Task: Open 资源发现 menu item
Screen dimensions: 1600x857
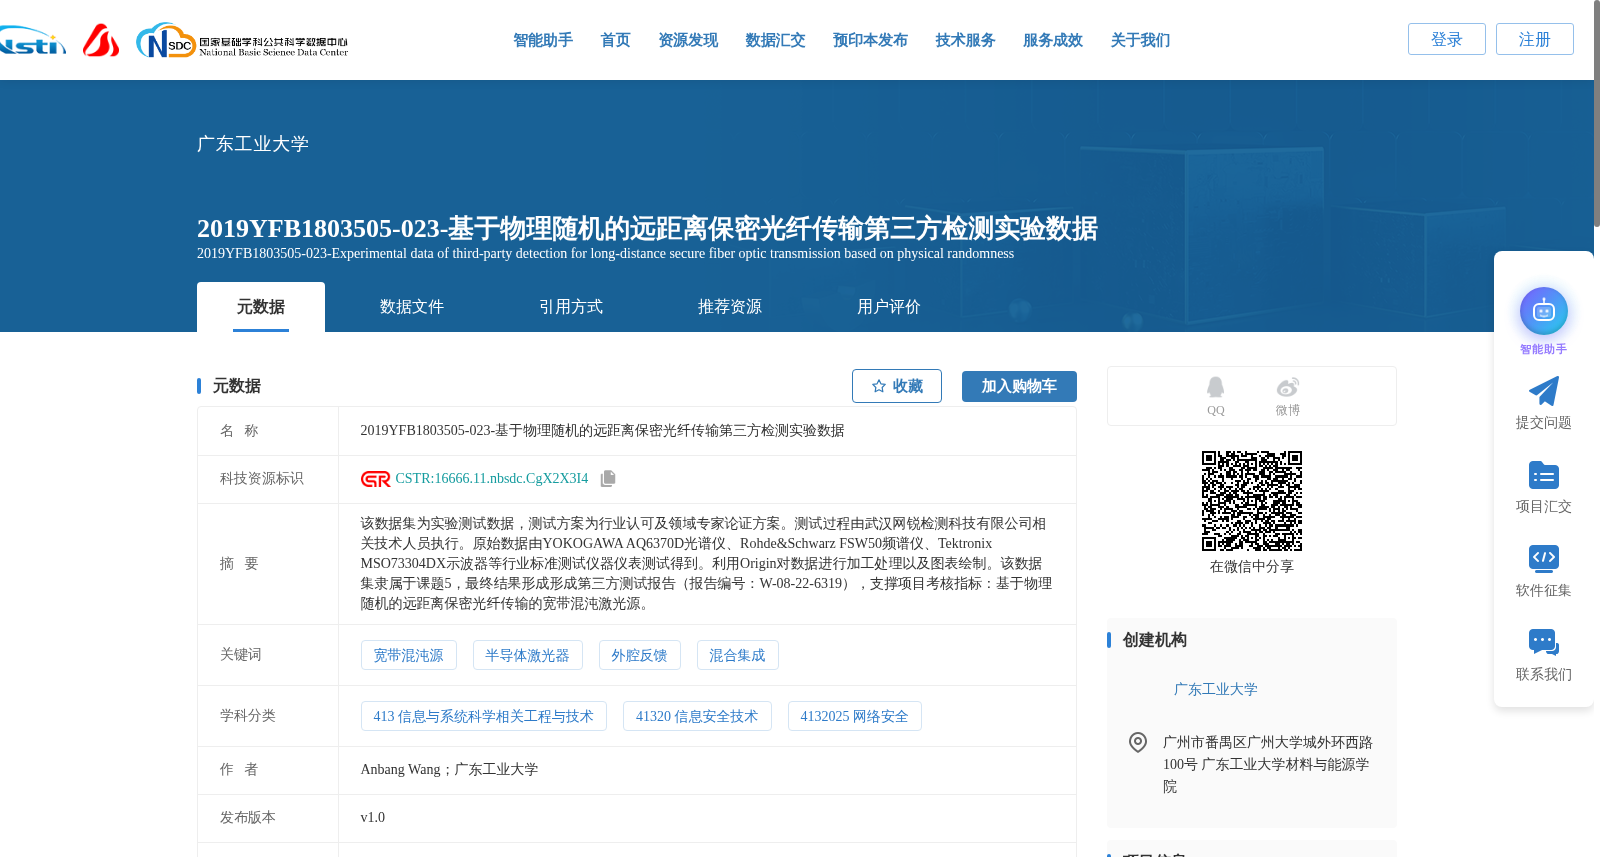Action: coord(688,40)
